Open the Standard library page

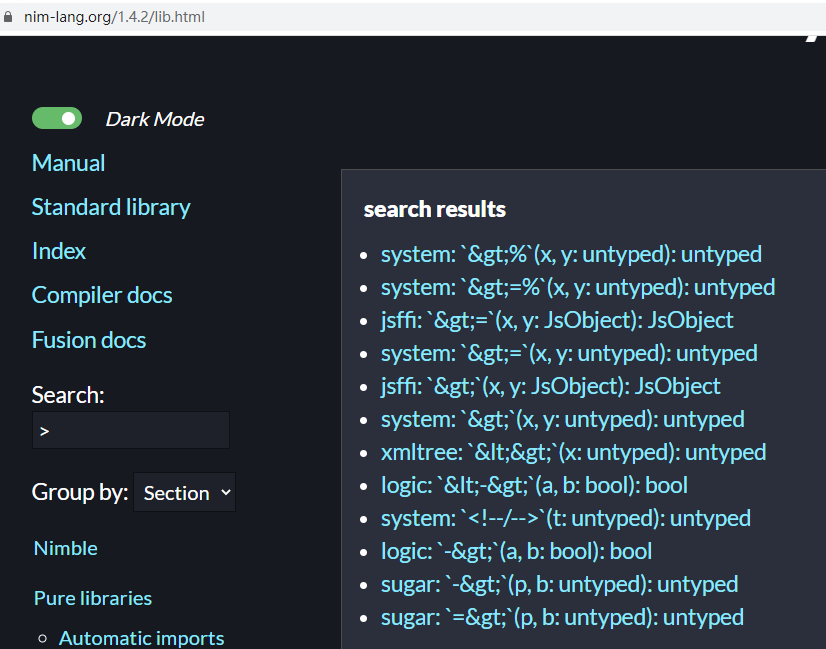tap(110, 207)
